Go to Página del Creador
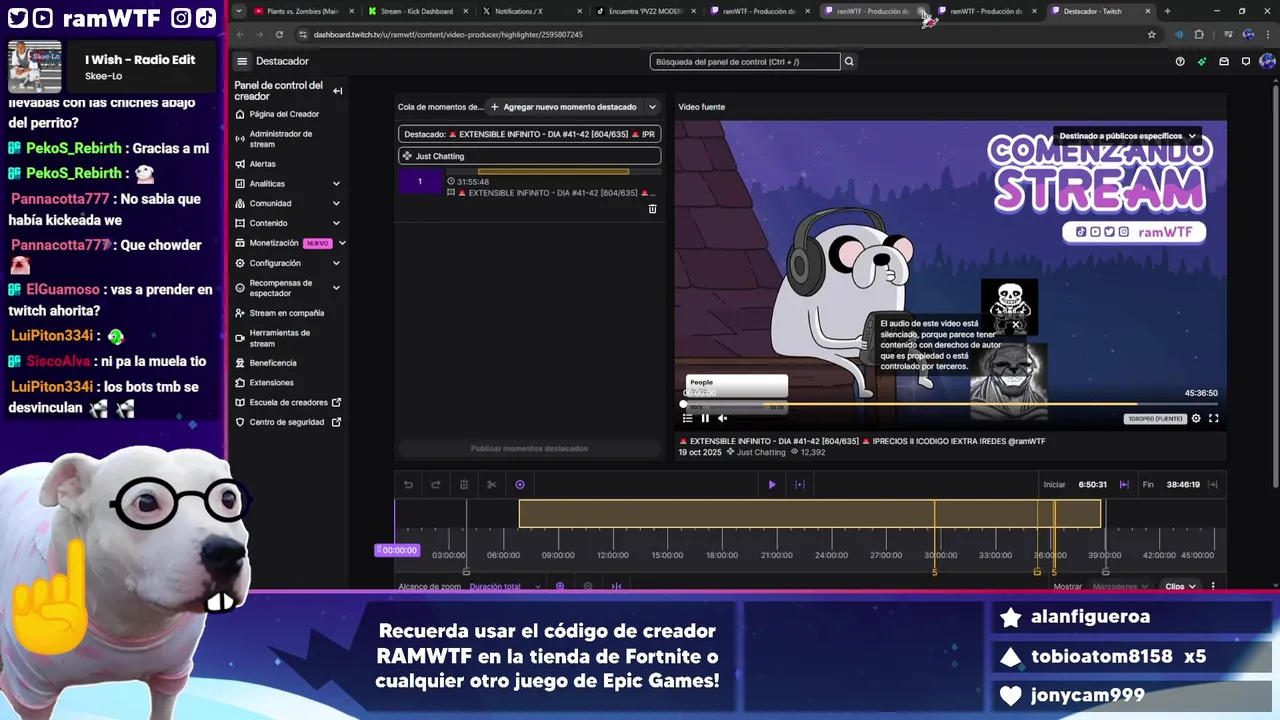1280x720 pixels. tap(284, 114)
